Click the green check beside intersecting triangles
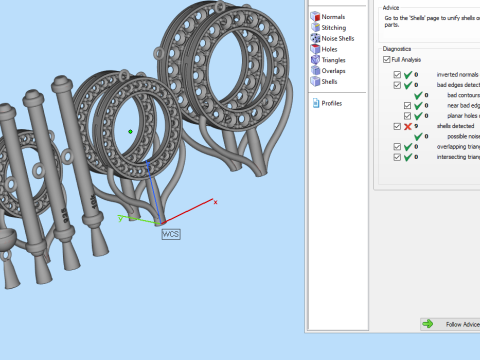 (407, 157)
